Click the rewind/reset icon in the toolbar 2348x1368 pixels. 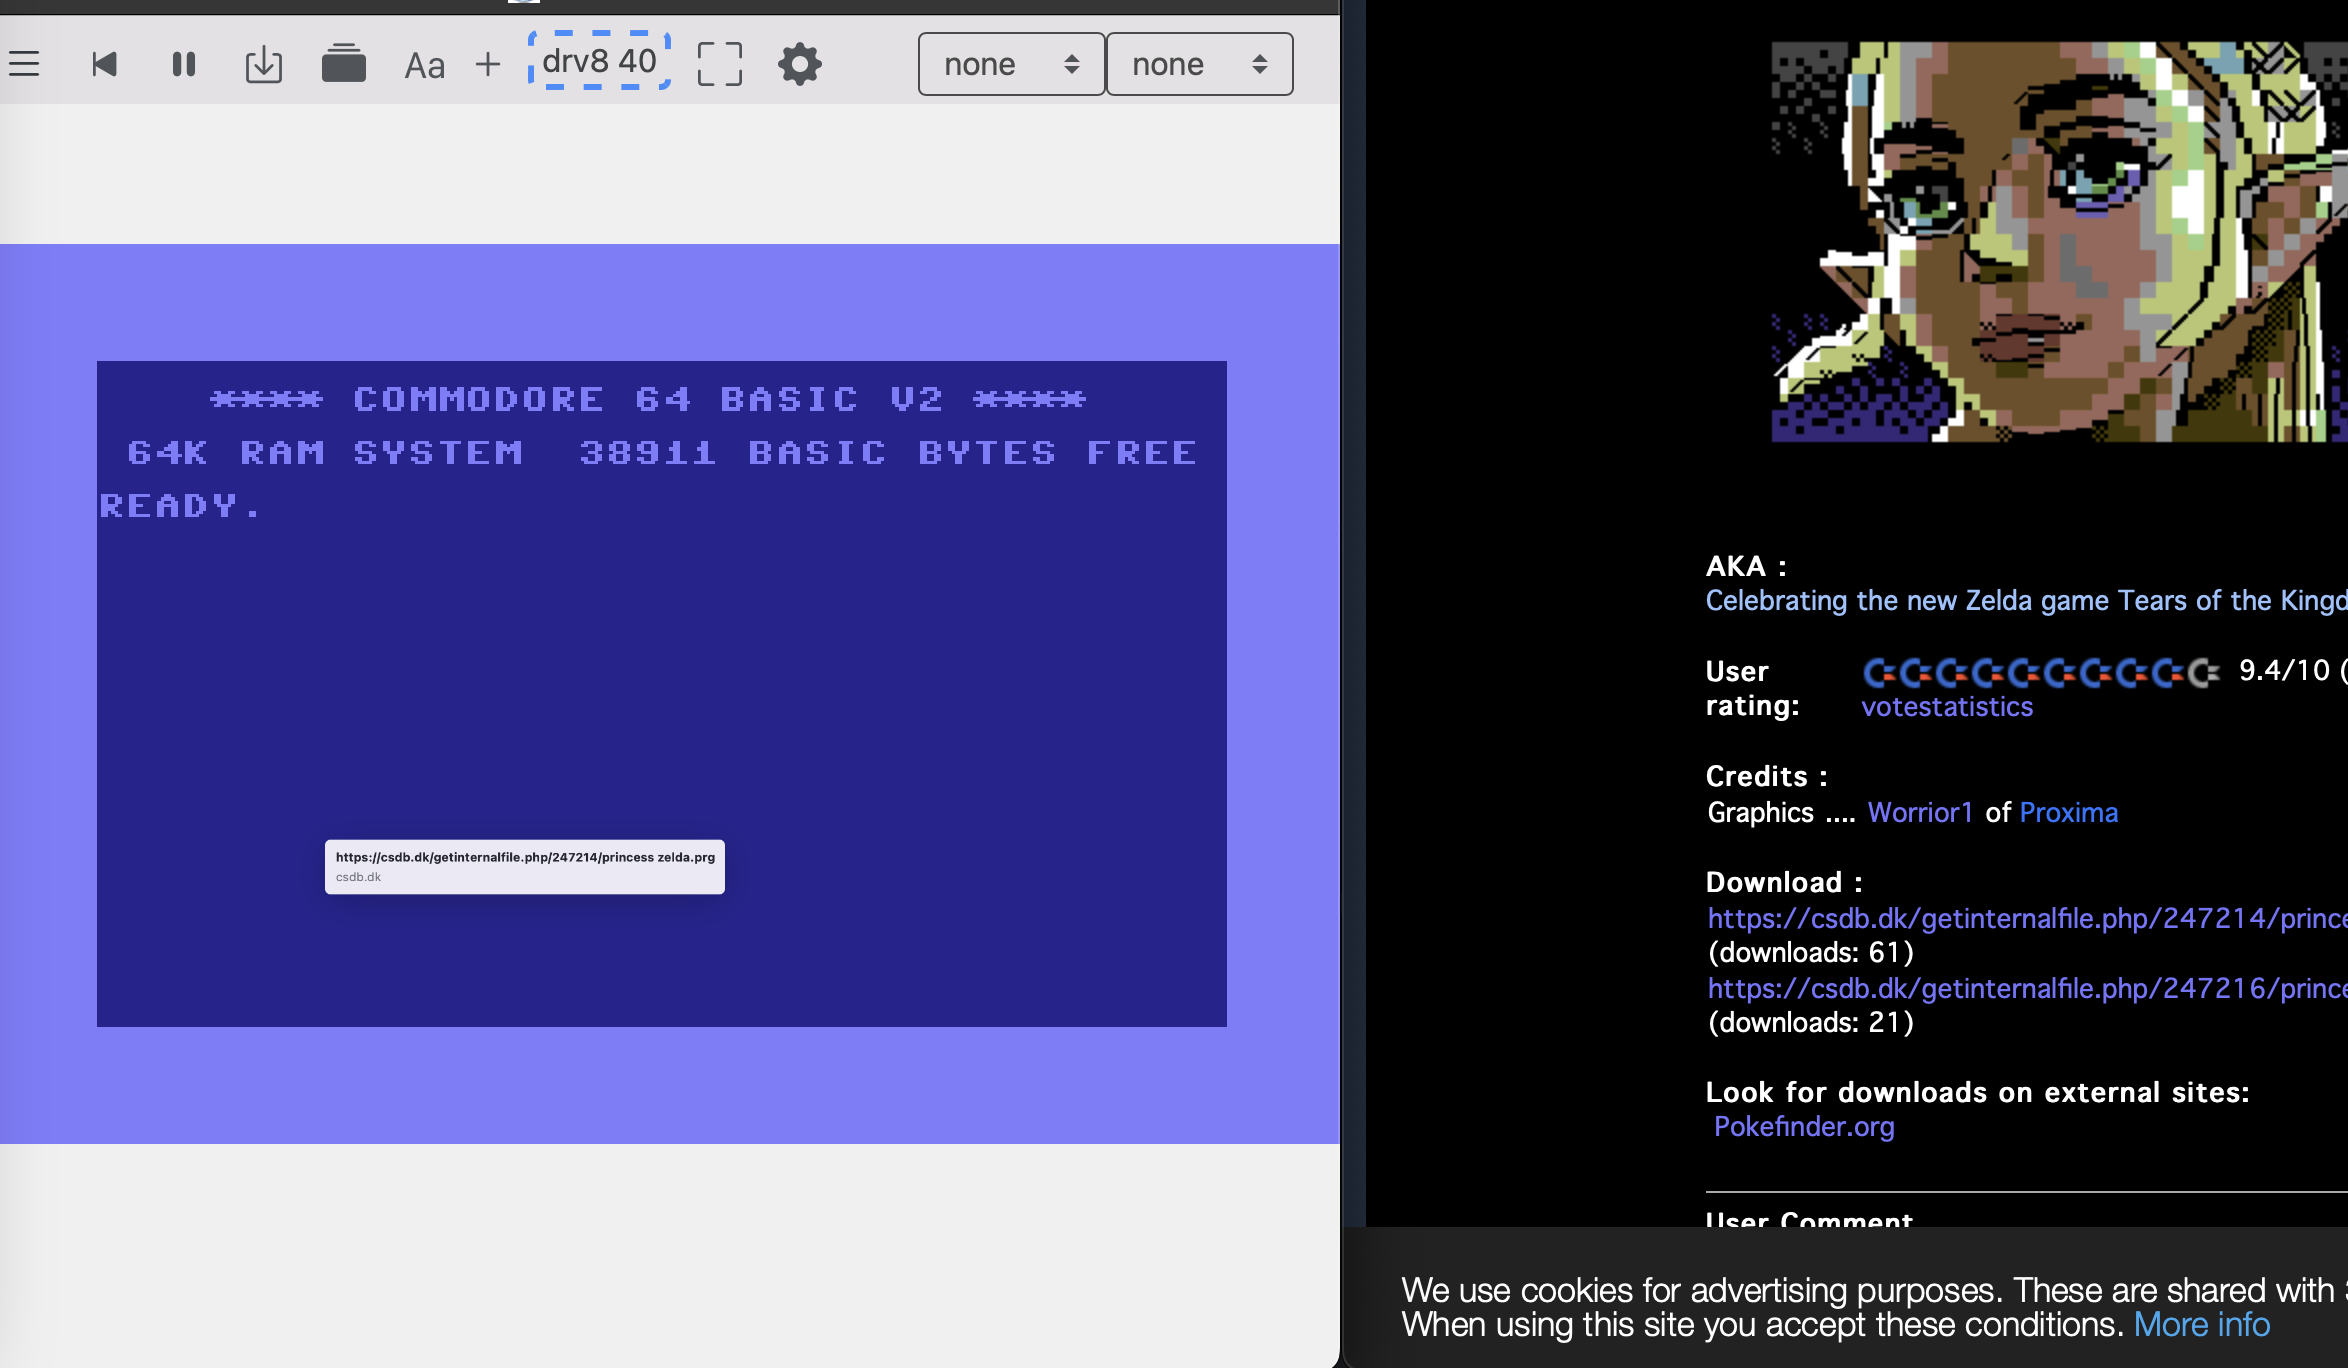[104, 64]
